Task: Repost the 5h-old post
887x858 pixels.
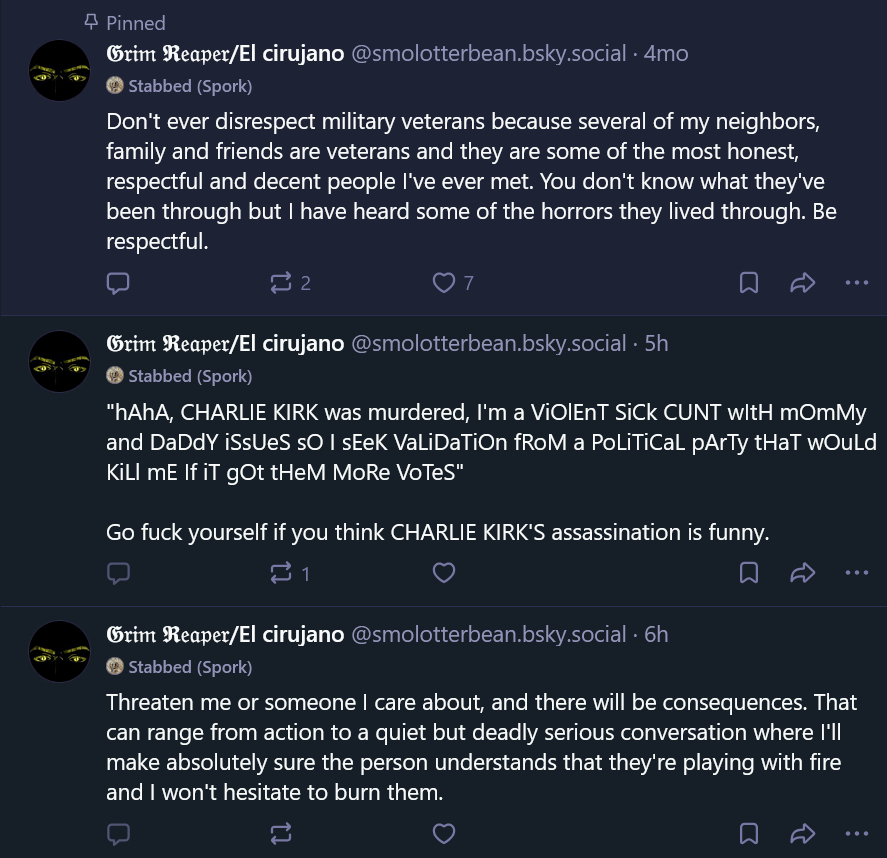Action: point(281,573)
